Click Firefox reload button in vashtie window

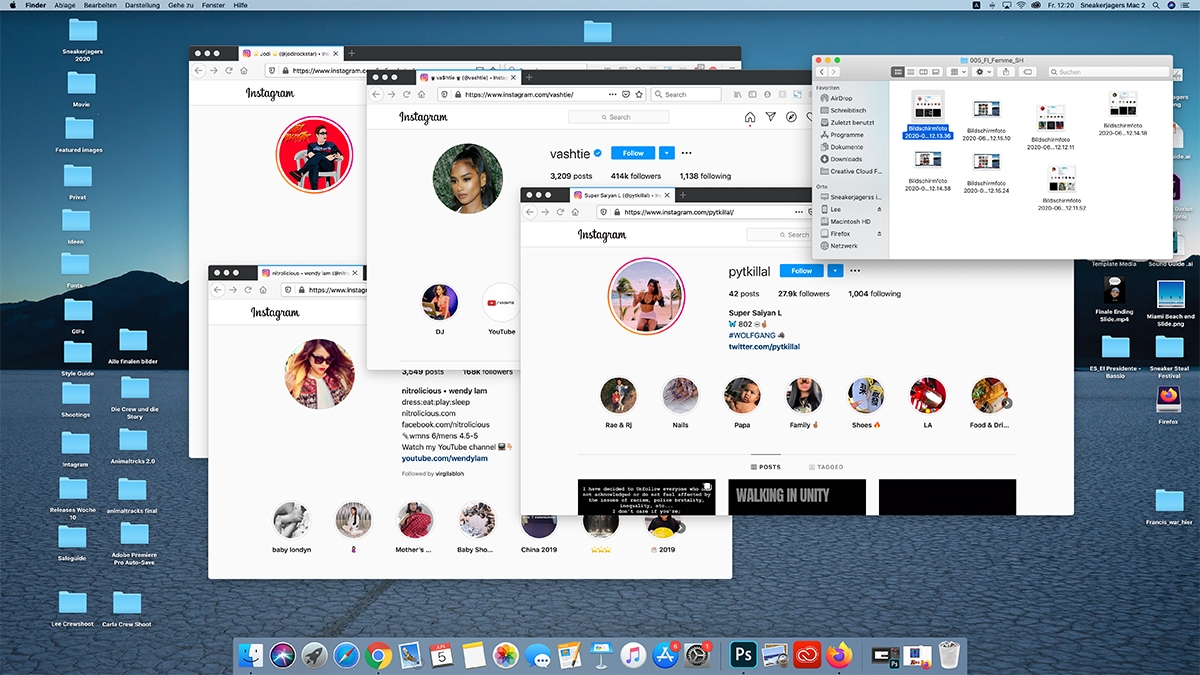tap(407, 94)
